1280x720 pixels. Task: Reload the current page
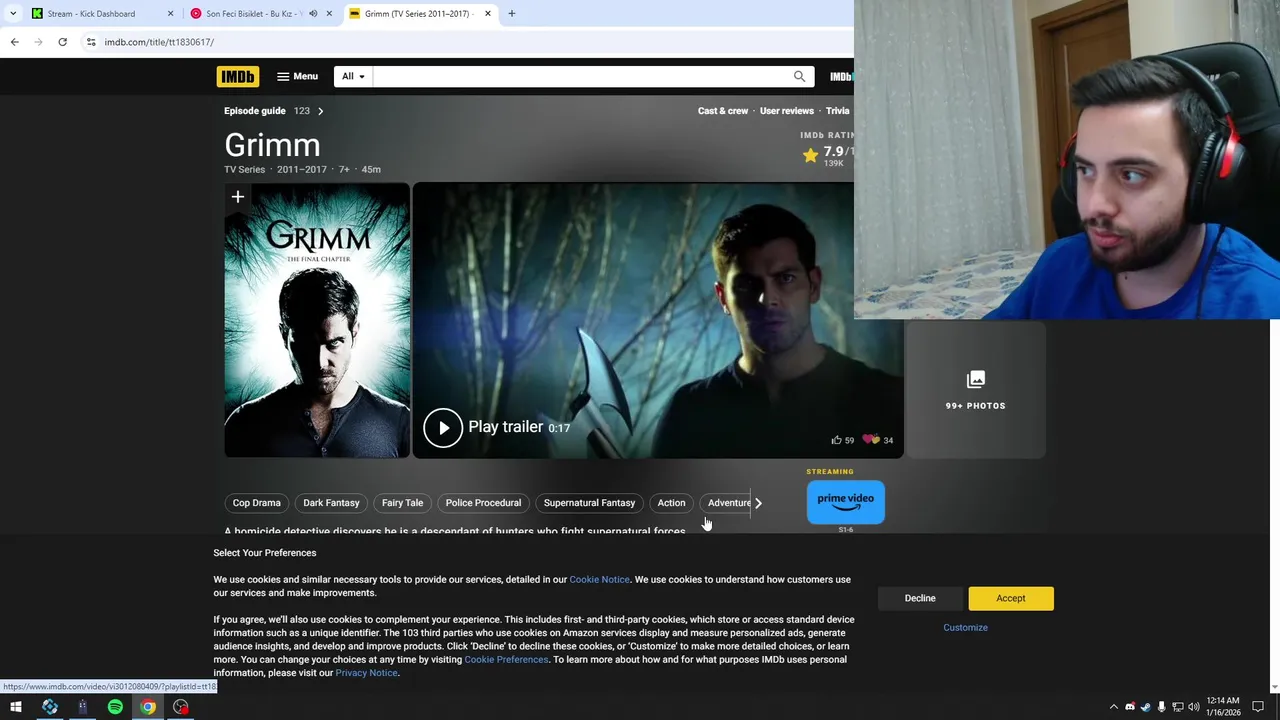pyautogui.click(x=62, y=42)
